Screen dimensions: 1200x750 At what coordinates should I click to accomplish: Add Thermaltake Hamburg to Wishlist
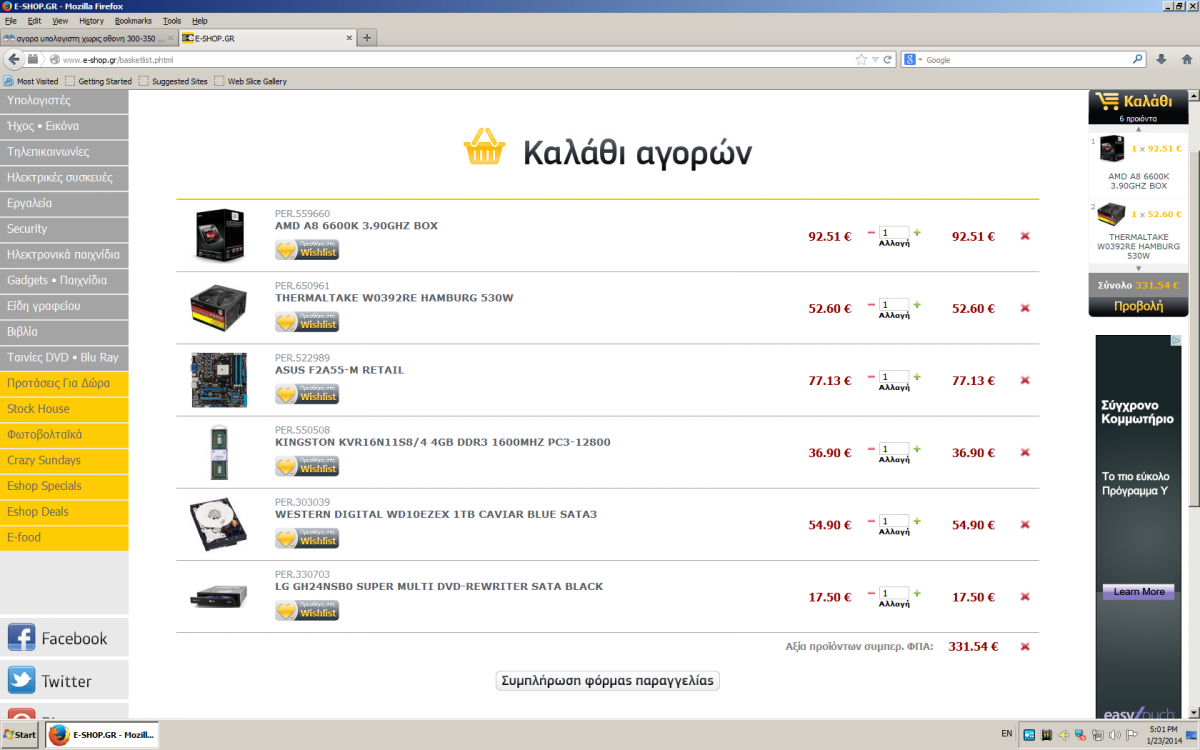307,321
